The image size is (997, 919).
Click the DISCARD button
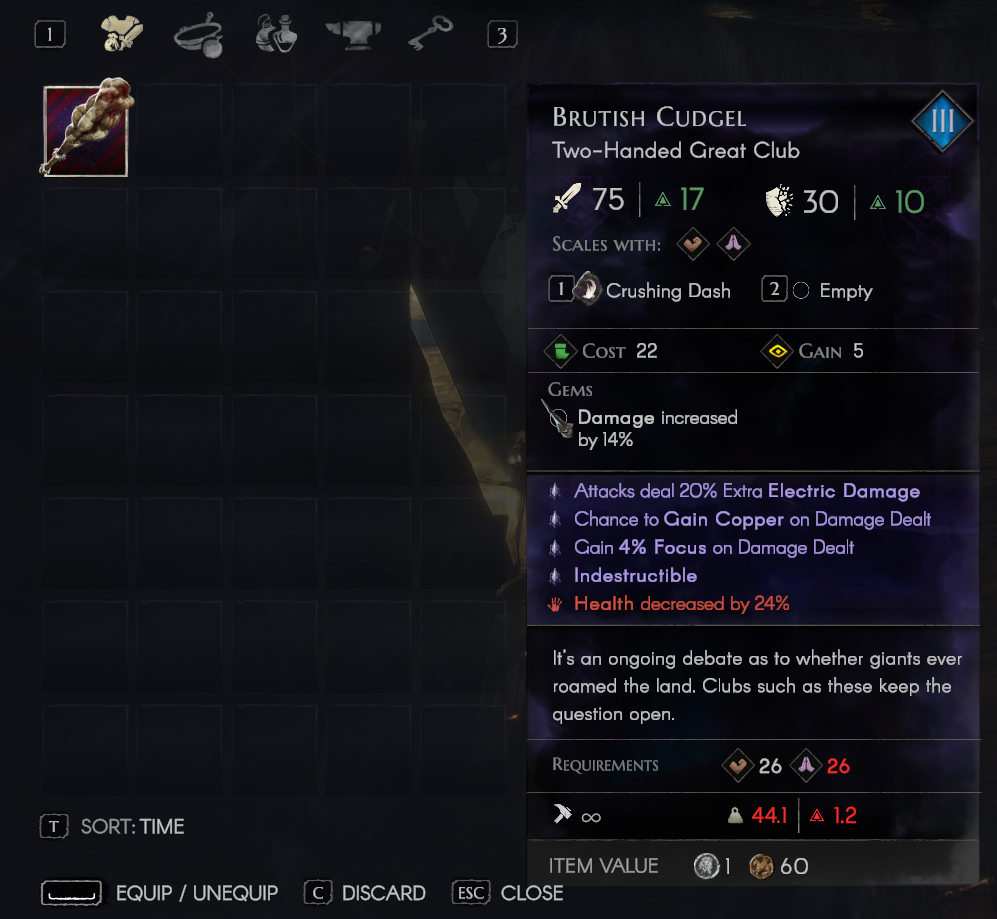tap(365, 893)
